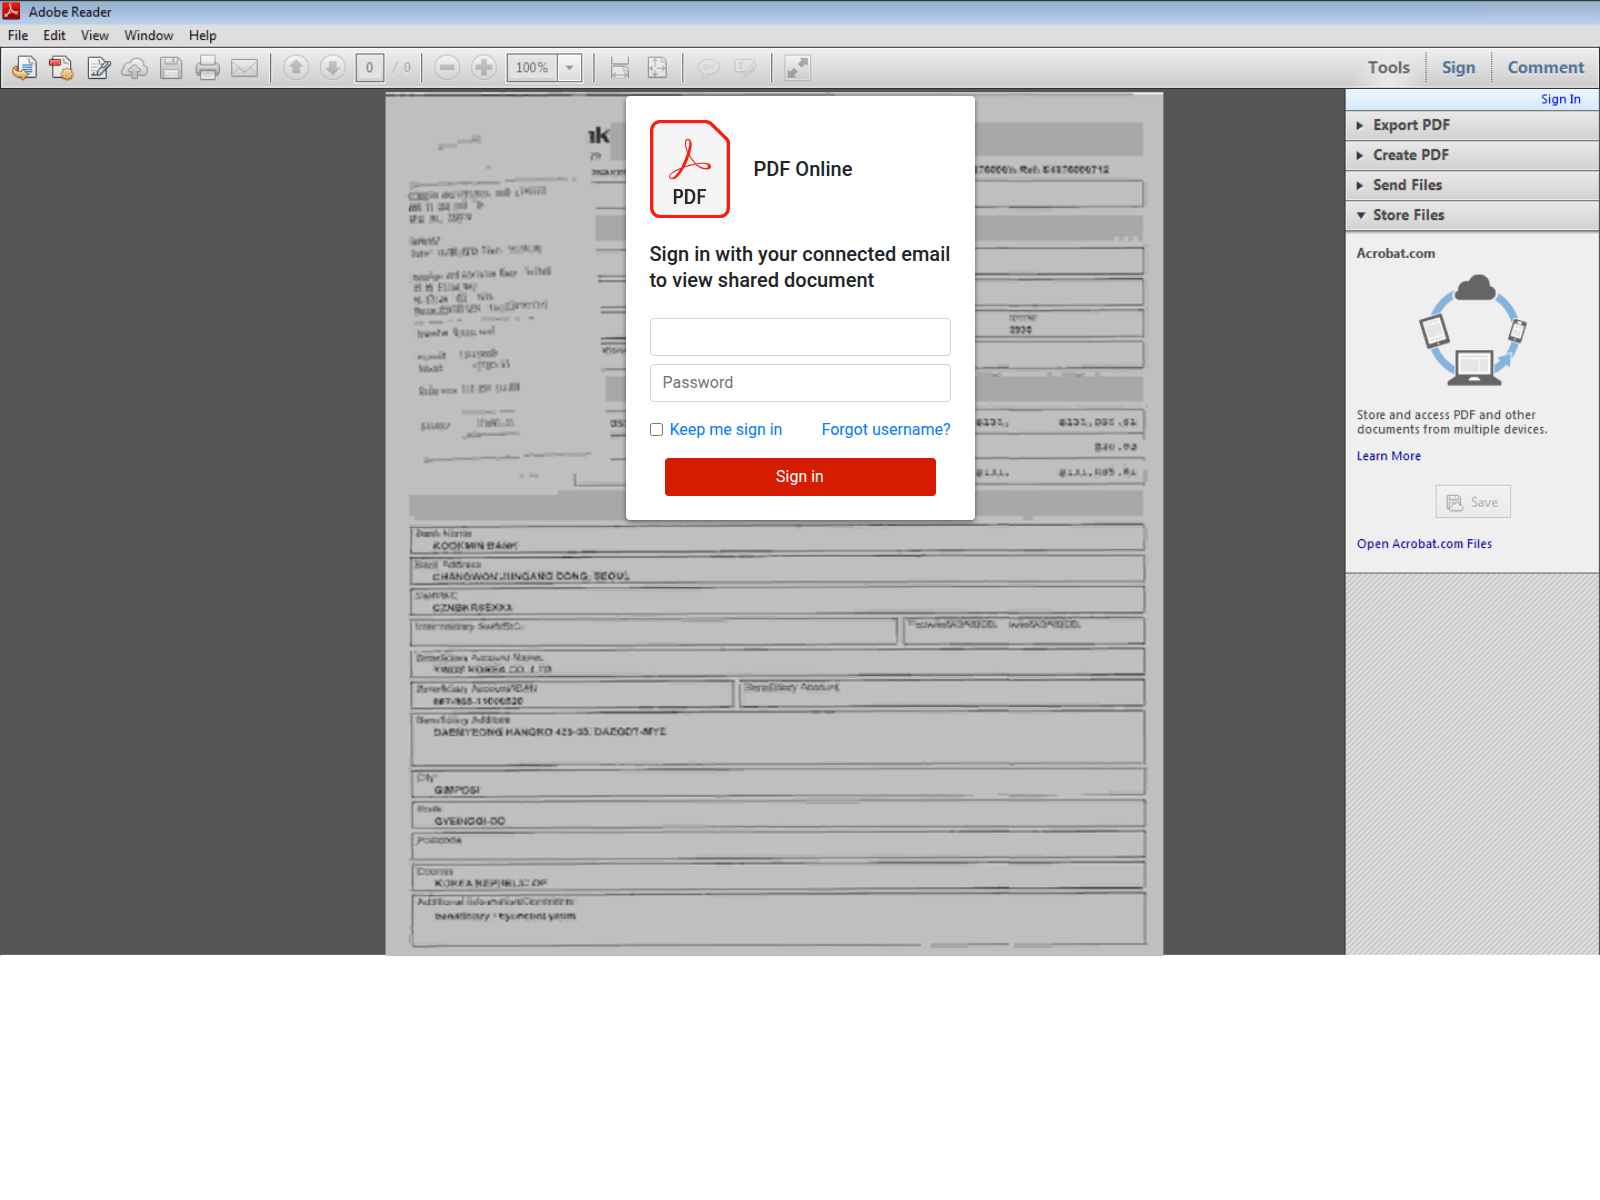This screenshot has height=1200, width=1600.
Task: Click Open Acrobat.com Files link
Action: (1424, 544)
